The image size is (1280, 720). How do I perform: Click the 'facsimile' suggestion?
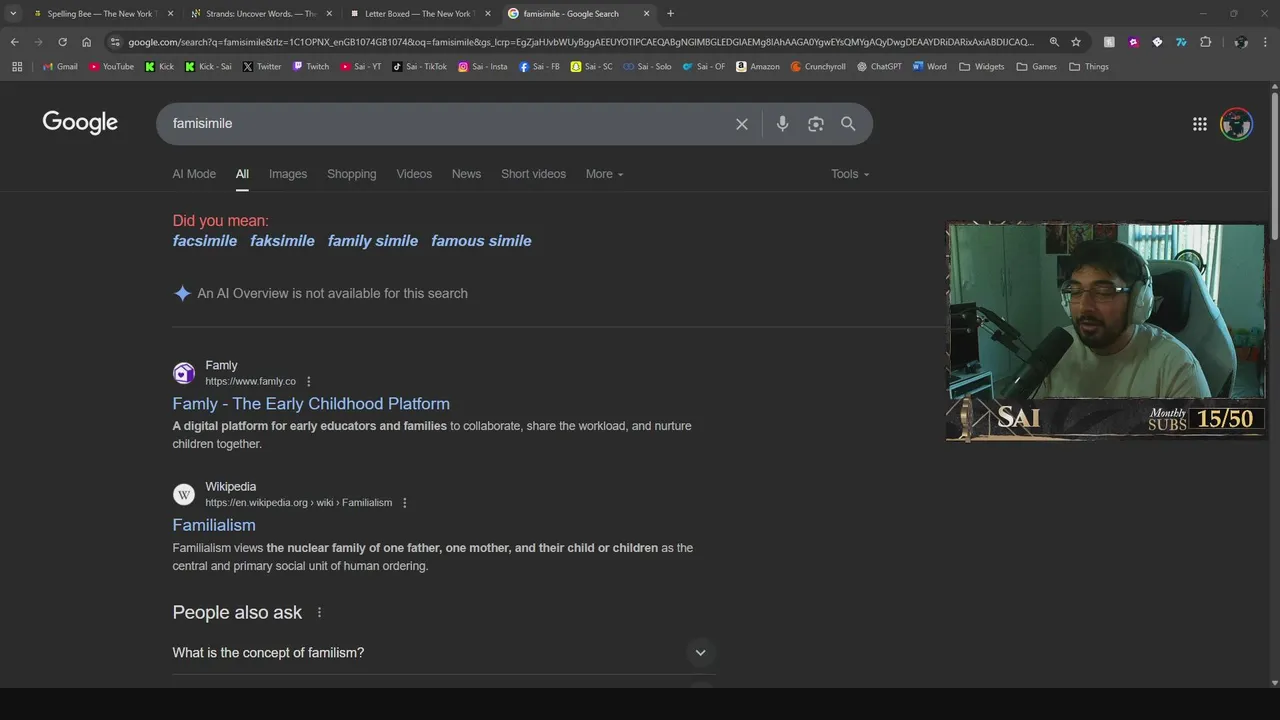pyautogui.click(x=205, y=241)
